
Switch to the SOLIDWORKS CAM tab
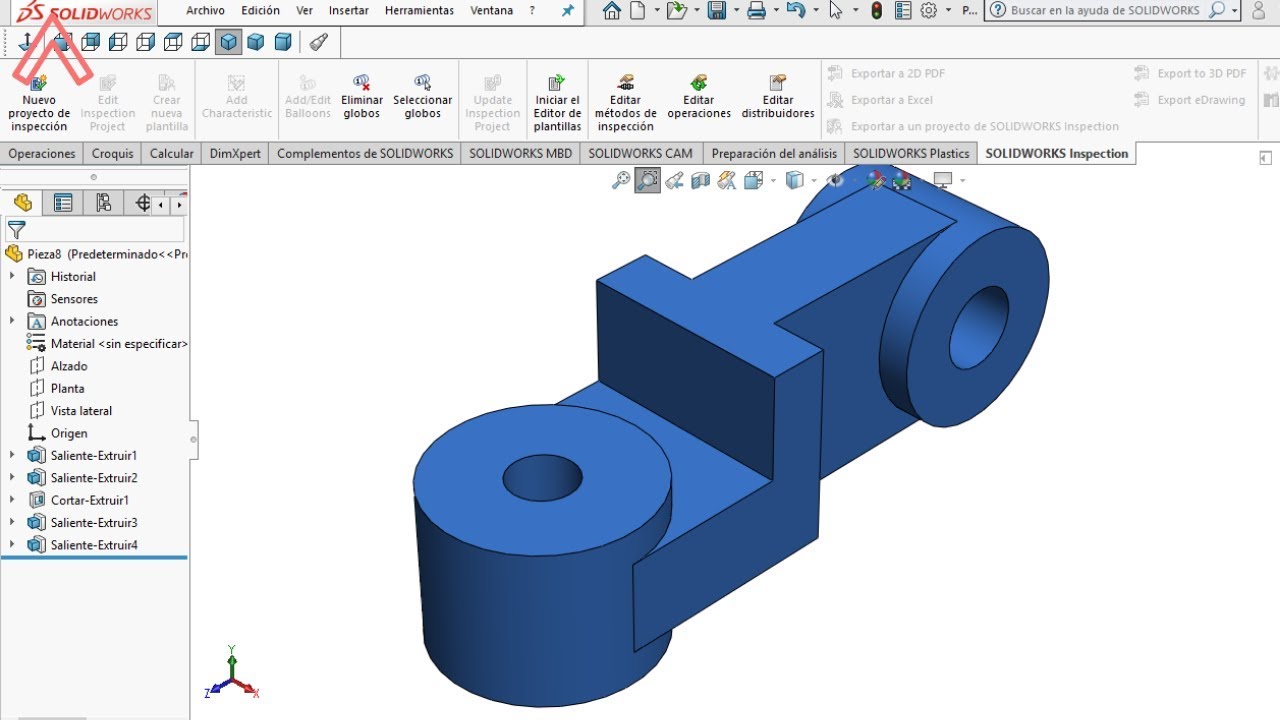click(x=640, y=153)
